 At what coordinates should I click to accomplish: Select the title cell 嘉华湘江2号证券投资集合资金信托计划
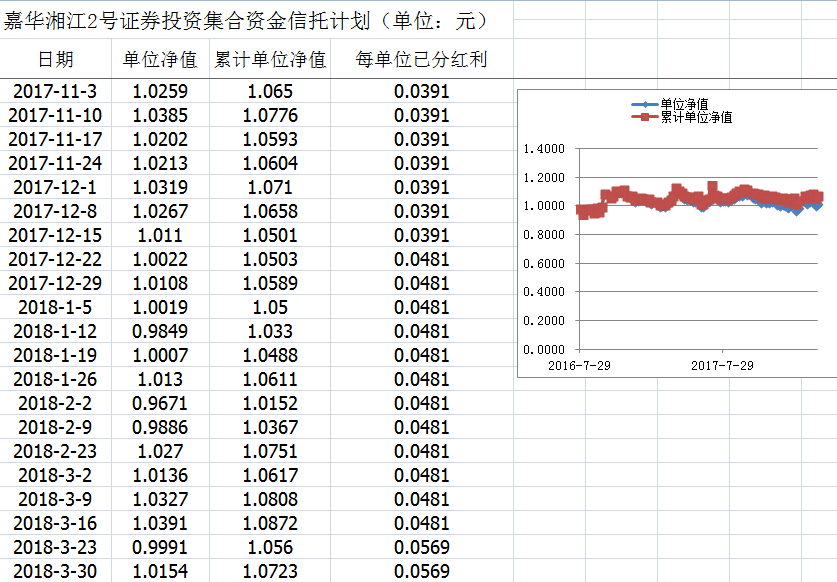[245, 20]
